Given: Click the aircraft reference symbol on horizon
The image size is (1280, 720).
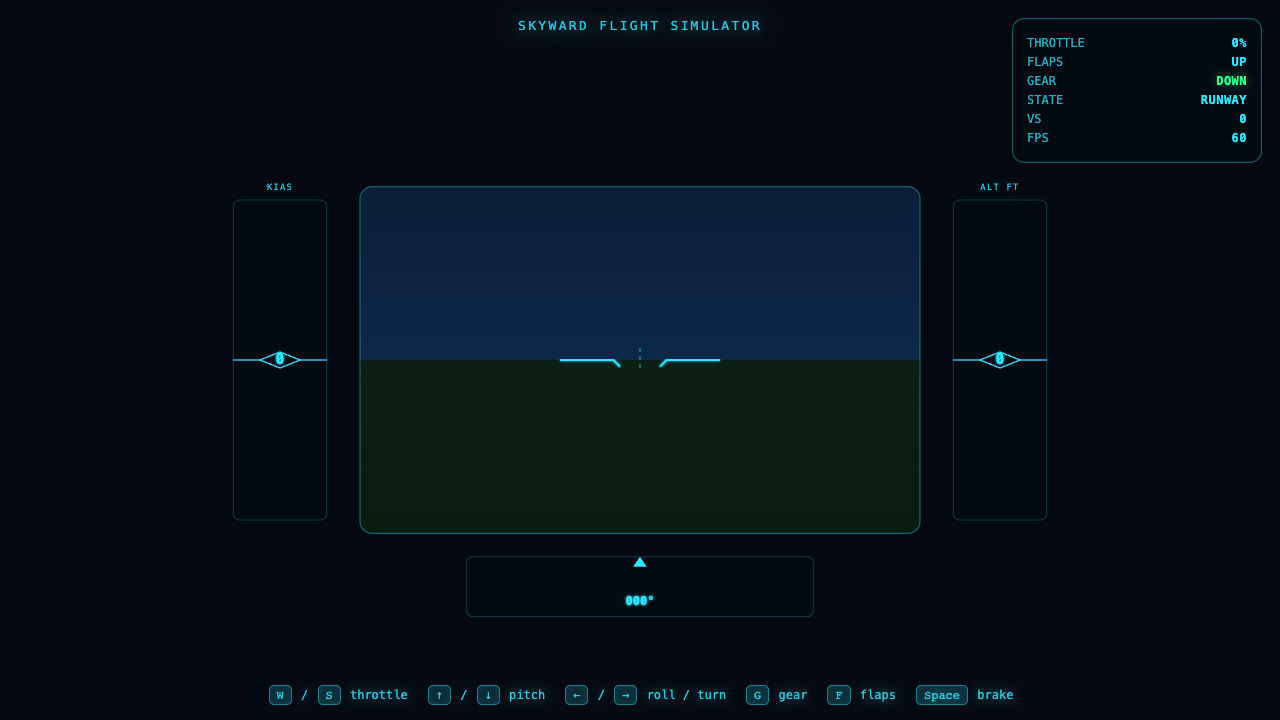Looking at the screenshot, I should (x=640, y=360).
